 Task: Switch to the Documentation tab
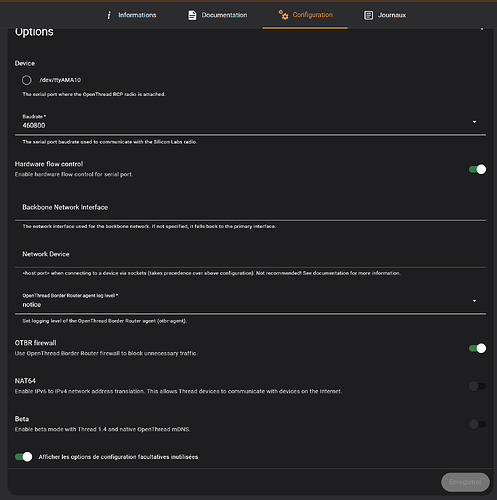[x=217, y=15]
